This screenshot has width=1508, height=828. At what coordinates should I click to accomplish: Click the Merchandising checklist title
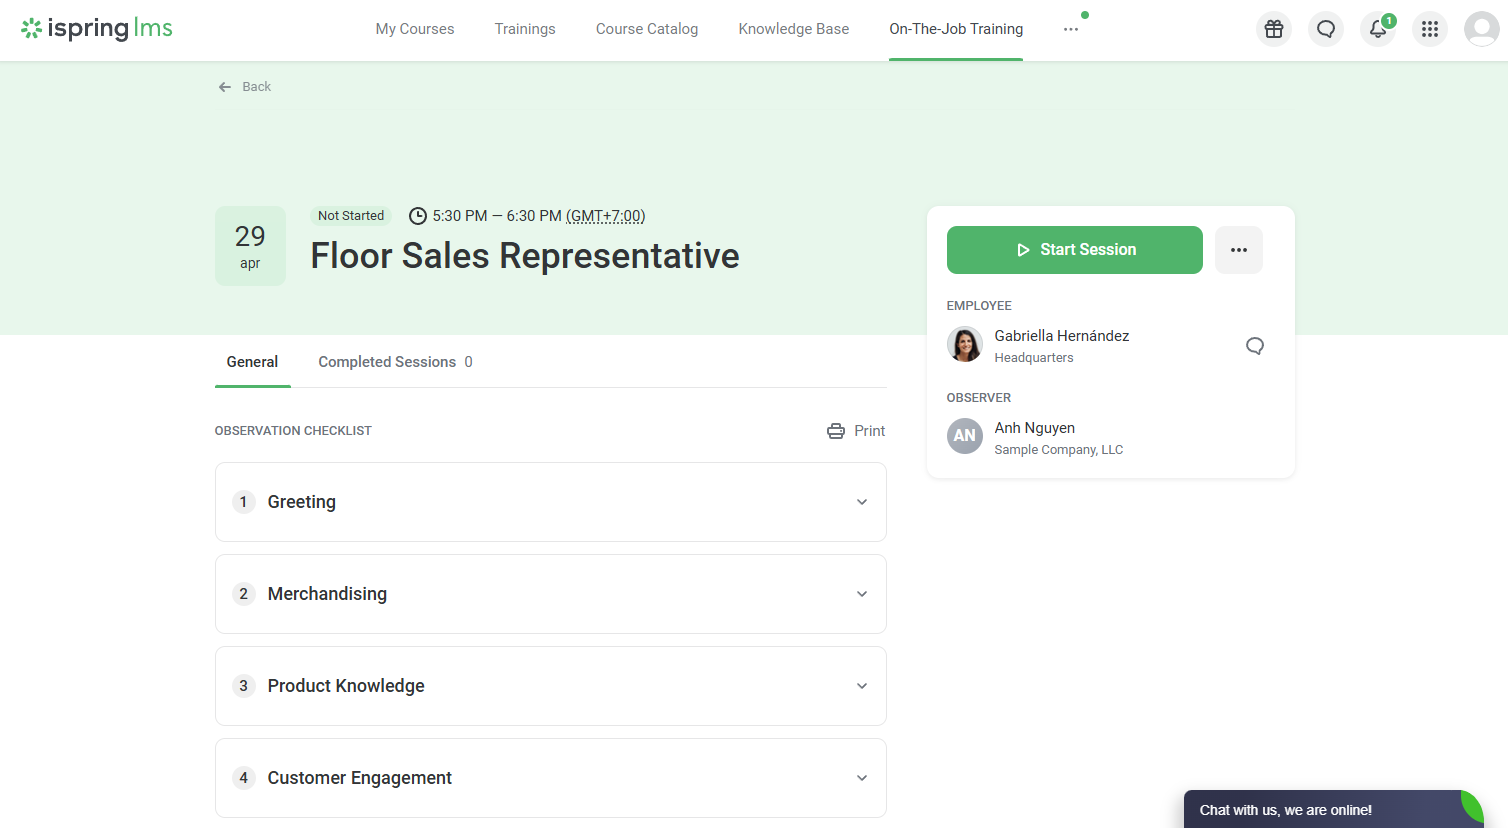click(327, 594)
